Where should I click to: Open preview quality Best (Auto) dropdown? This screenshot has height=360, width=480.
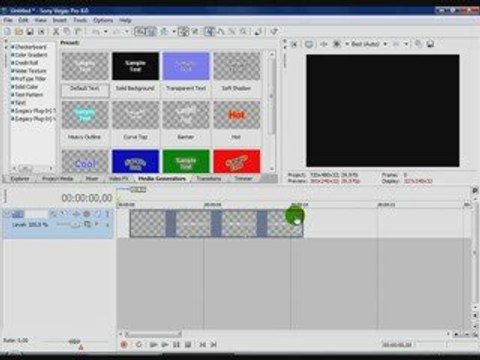pyautogui.click(x=370, y=44)
